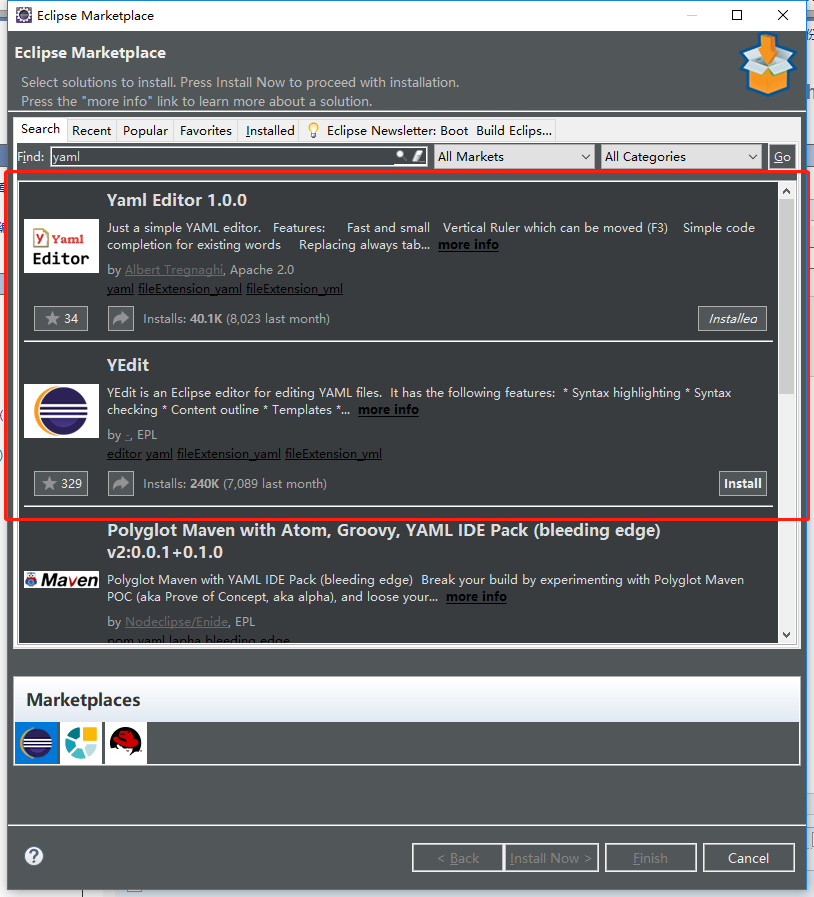Viewport: 814px width, 897px height.
Task: Click the Cancel button
Action: [x=748, y=858]
